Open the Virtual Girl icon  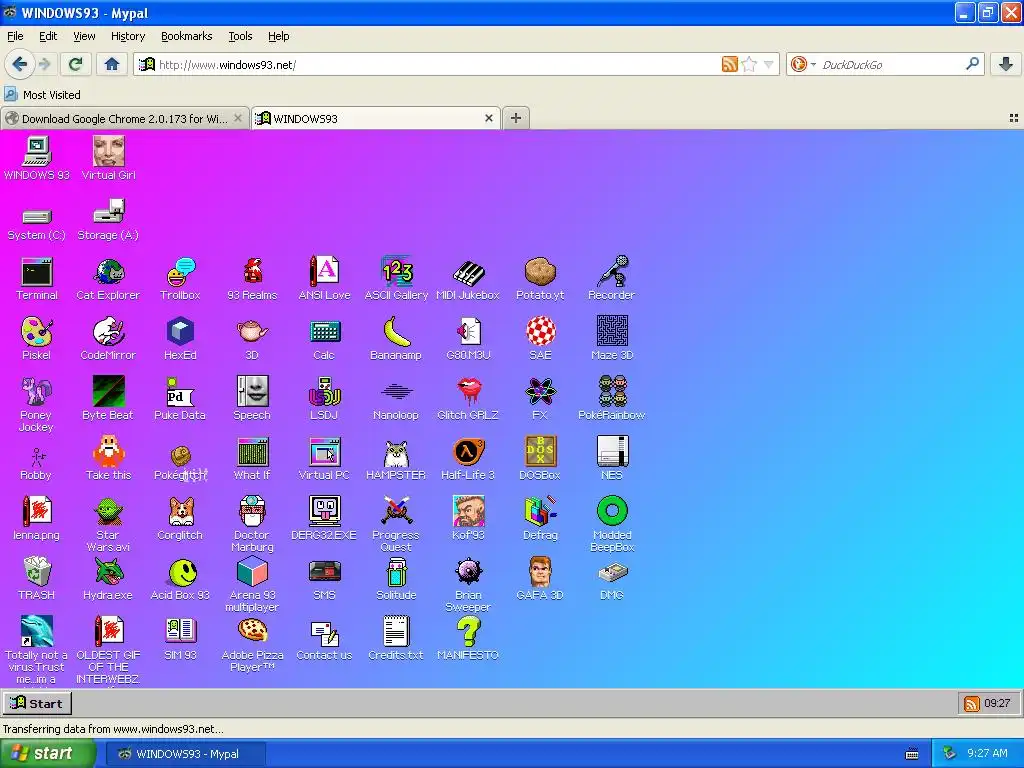[x=108, y=159]
